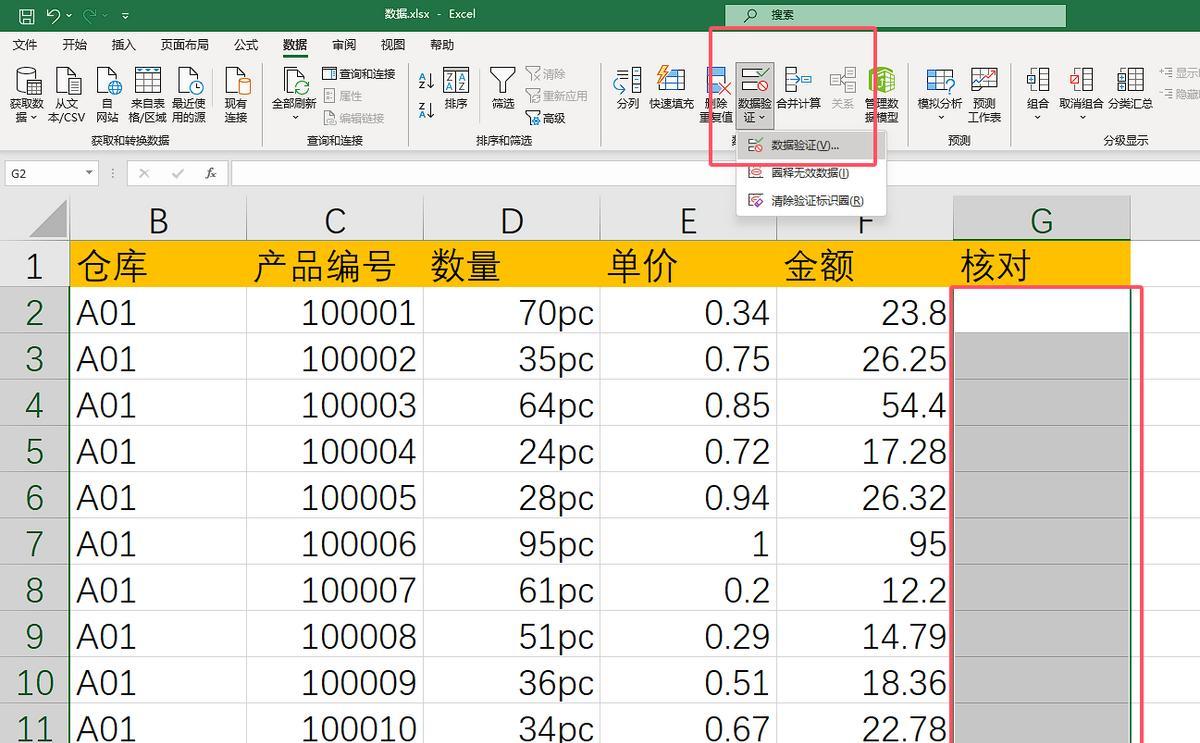Click the 查询和连接 button in ribbon
Viewport: 1200px width, 743px height.
click(x=359, y=74)
